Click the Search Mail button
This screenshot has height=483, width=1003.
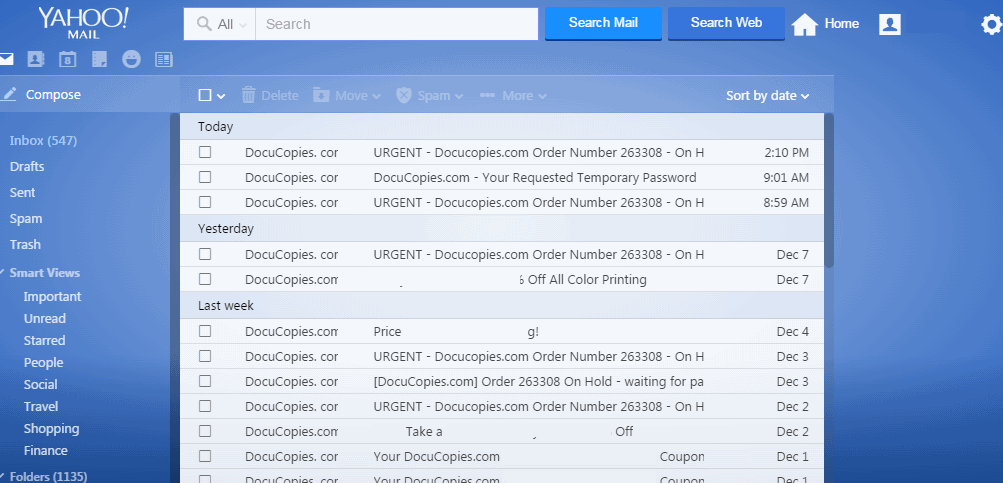(x=603, y=23)
